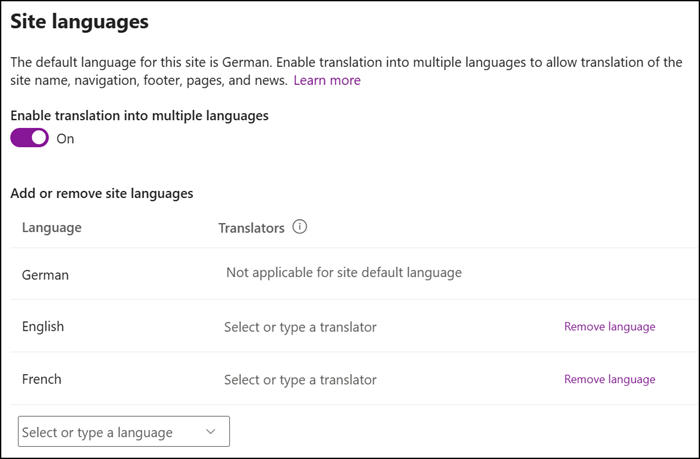700x459 pixels.
Task: Click the On label beside the toggle
Action: [x=65, y=139]
